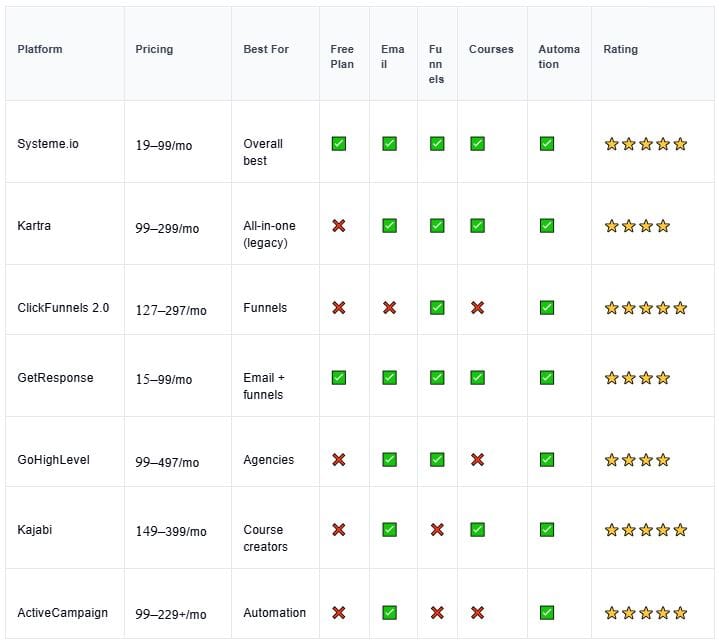This screenshot has height=641, width=719.
Task: Click Kajabi's red X in the Funnels column
Action: (x=437, y=530)
